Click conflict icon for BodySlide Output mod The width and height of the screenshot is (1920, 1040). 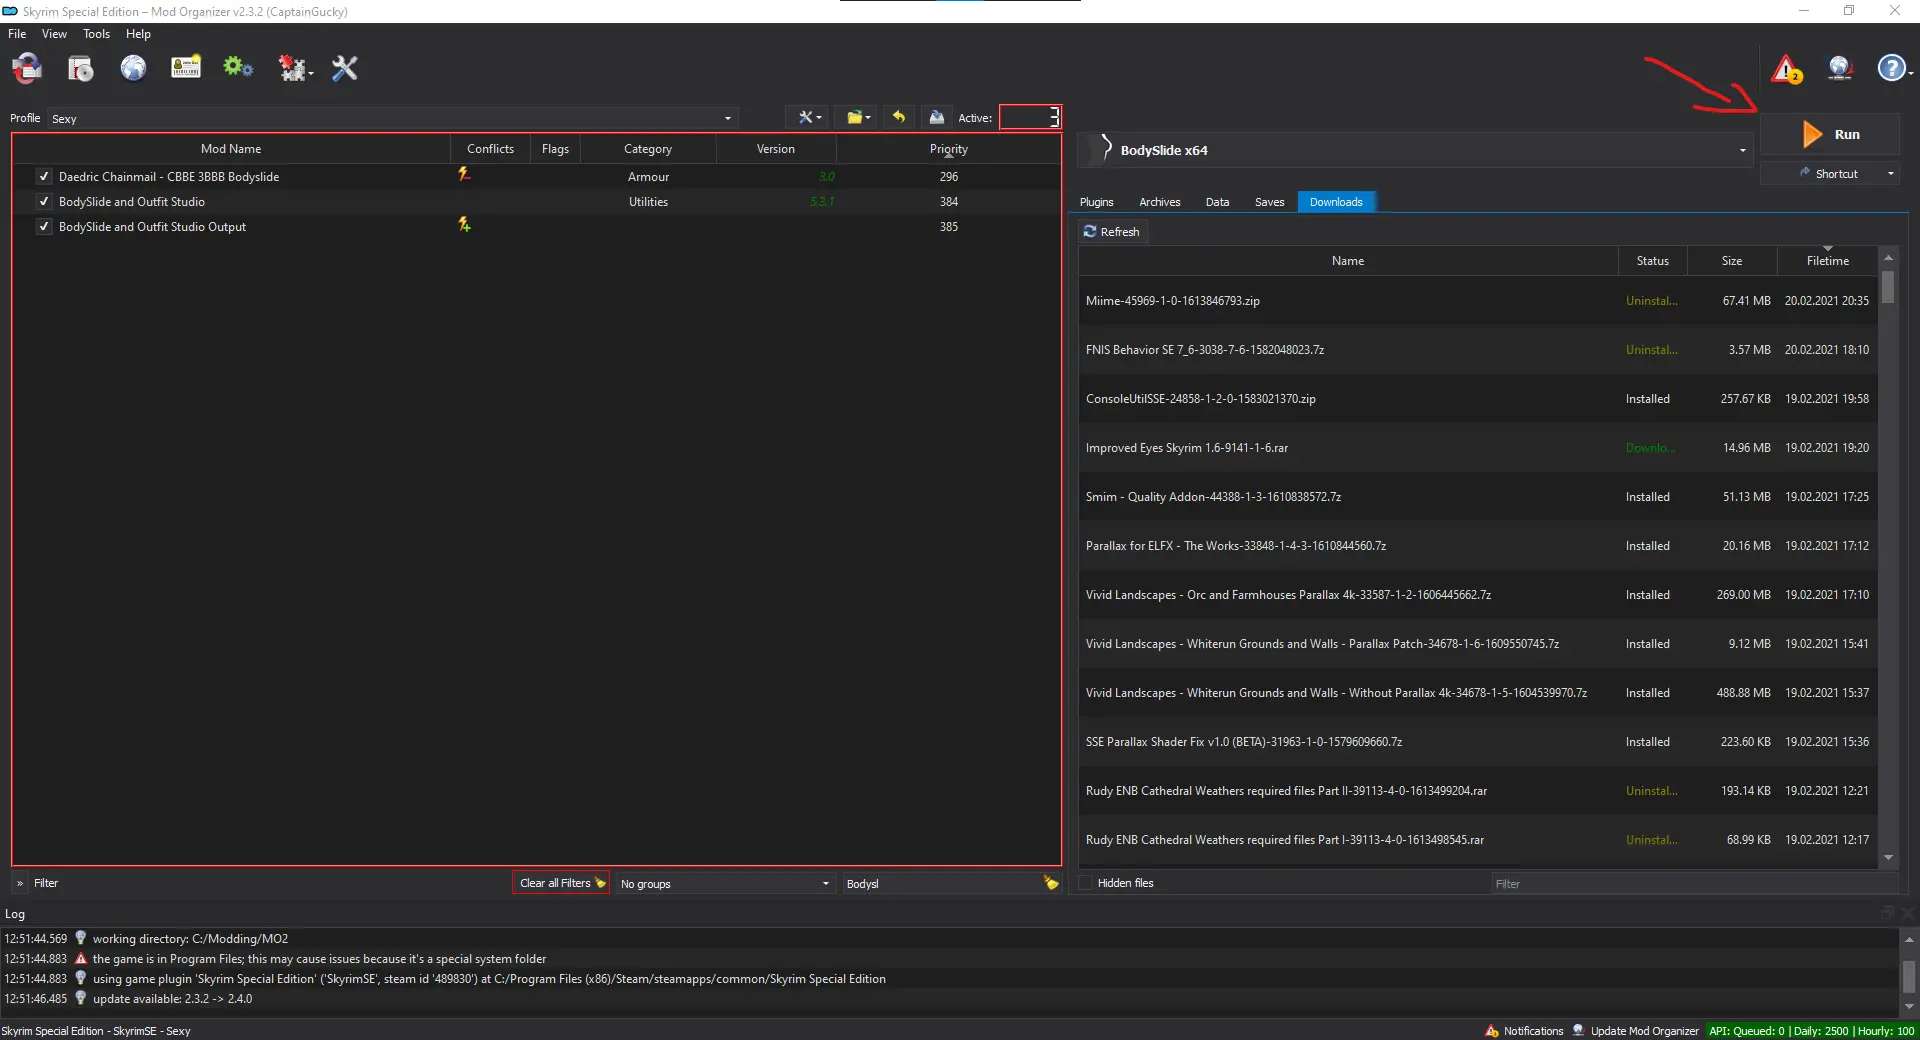click(x=464, y=224)
